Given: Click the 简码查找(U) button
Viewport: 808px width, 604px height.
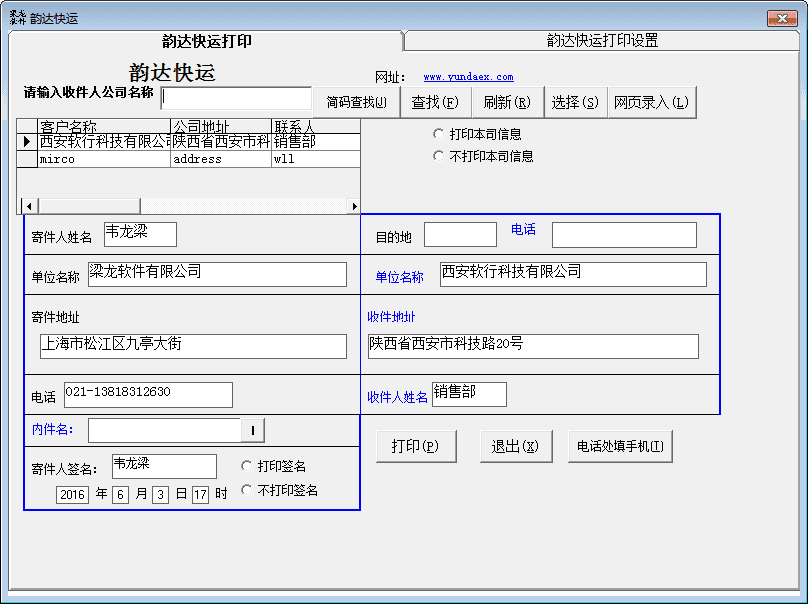Looking at the screenshot, I should [x=357, y=102].
